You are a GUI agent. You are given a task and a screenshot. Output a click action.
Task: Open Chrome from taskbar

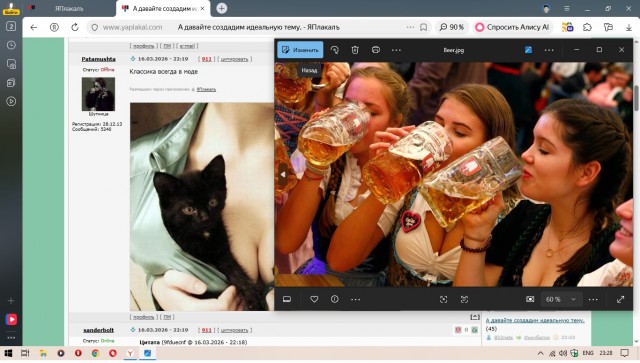[x=96, y=353]
